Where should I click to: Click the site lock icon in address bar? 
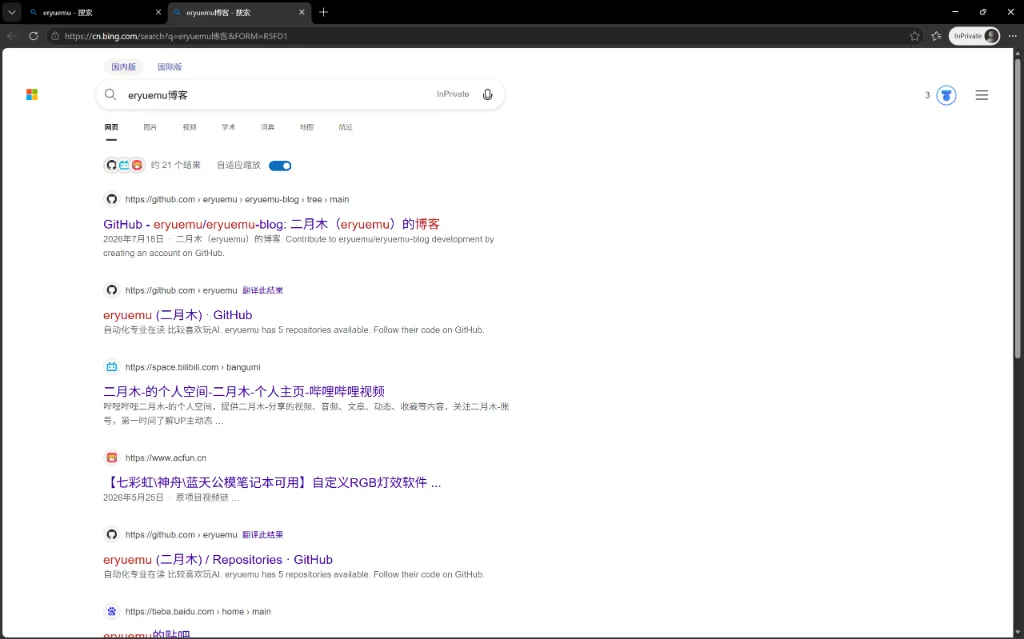[x=56, y=36]
